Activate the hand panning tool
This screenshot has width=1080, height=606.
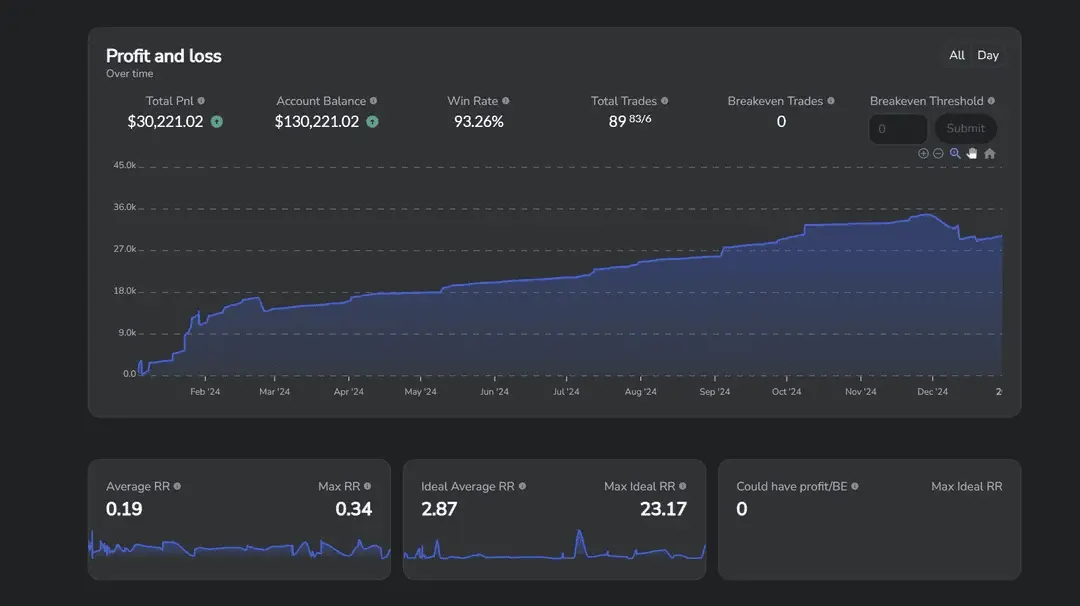(x=972, y=154)
